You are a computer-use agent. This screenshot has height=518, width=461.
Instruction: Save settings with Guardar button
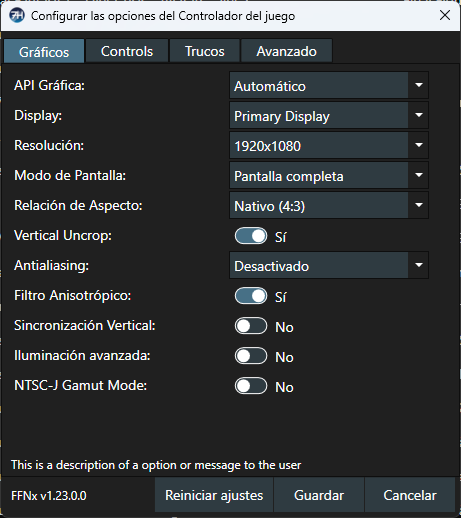pyautogui.click(x=319, y=495)
